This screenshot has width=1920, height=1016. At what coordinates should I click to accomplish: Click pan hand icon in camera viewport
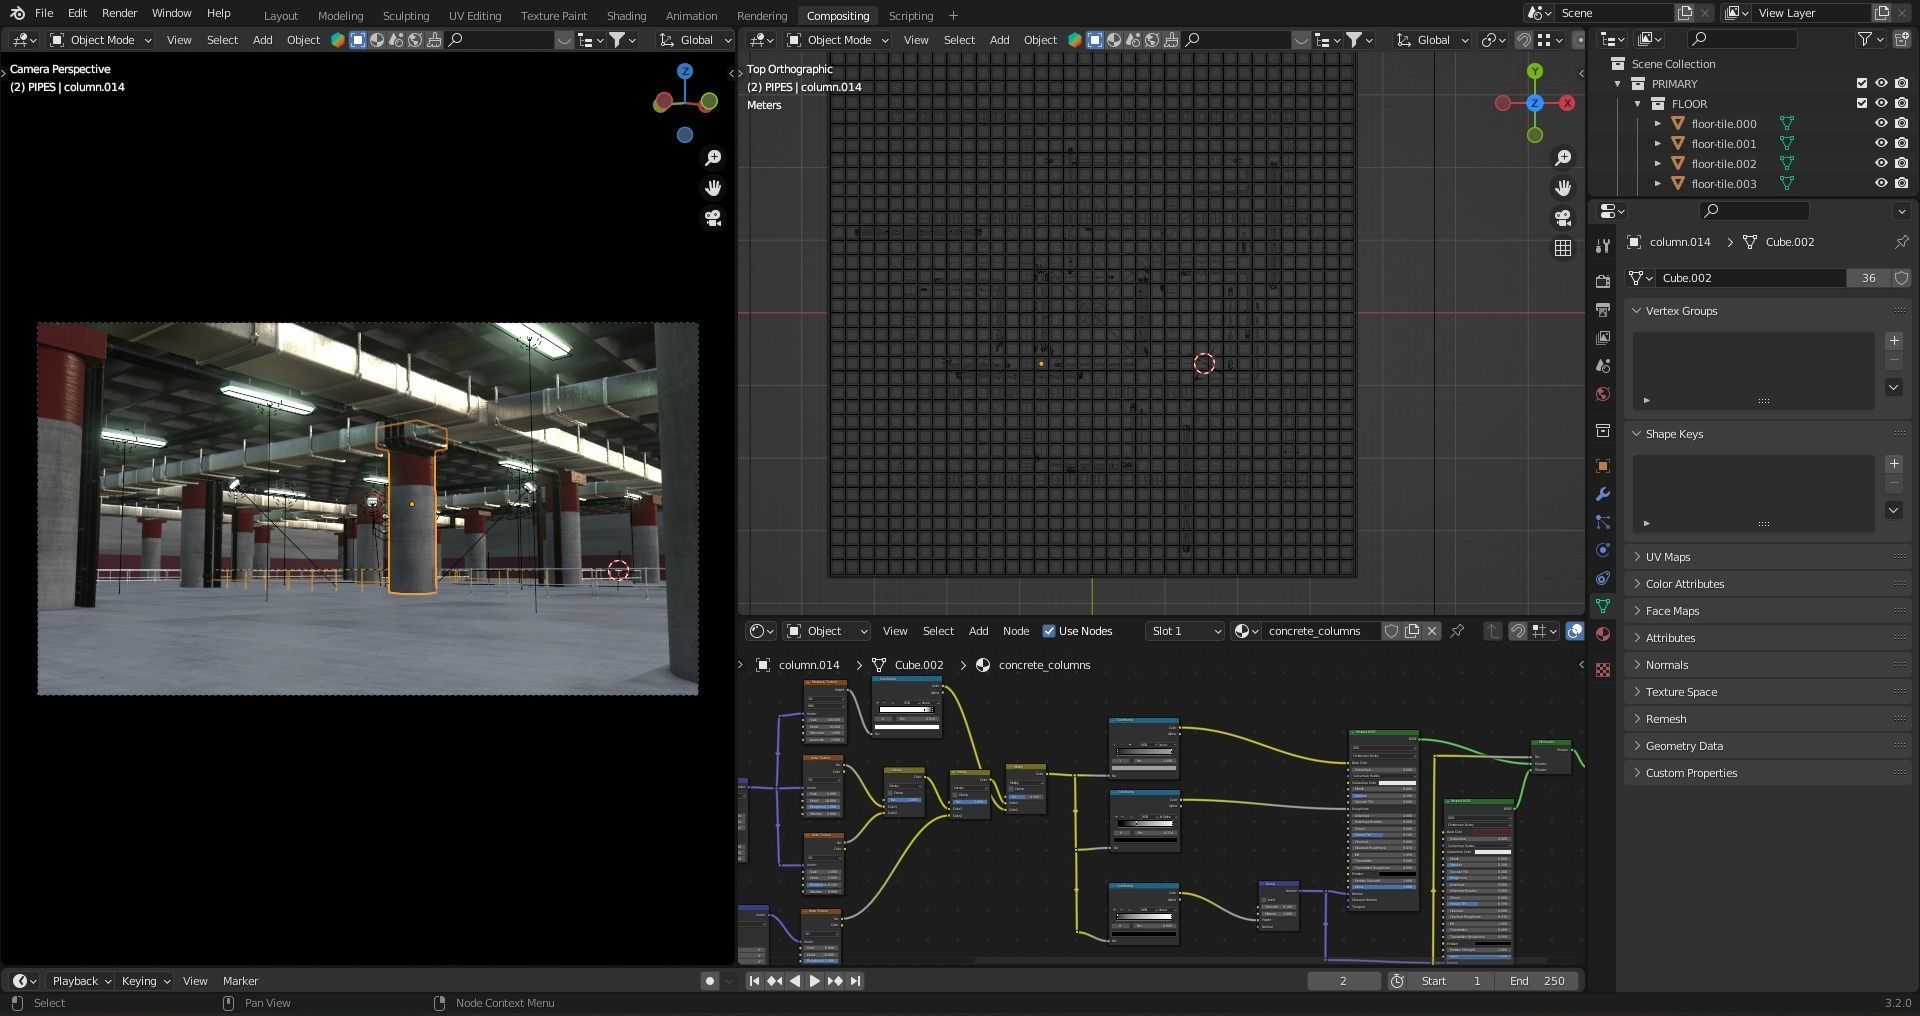coord(713,188)
